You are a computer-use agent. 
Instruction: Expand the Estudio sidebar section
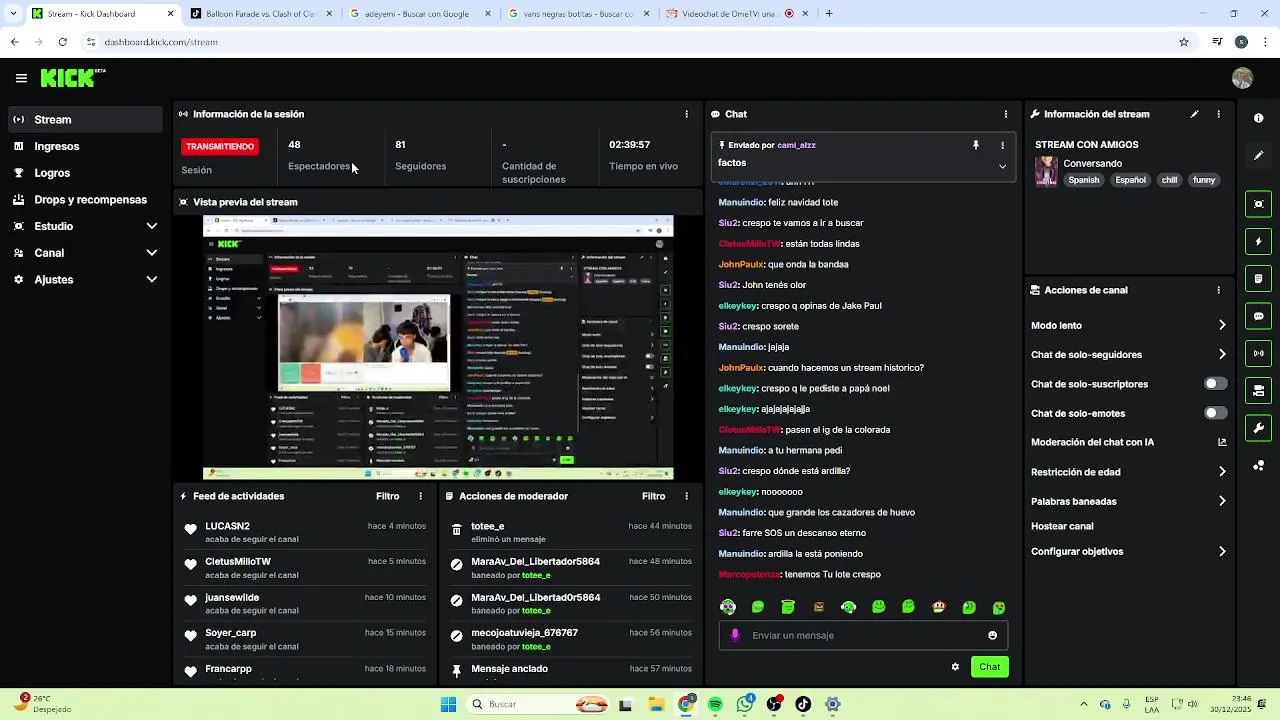point(152,226)
